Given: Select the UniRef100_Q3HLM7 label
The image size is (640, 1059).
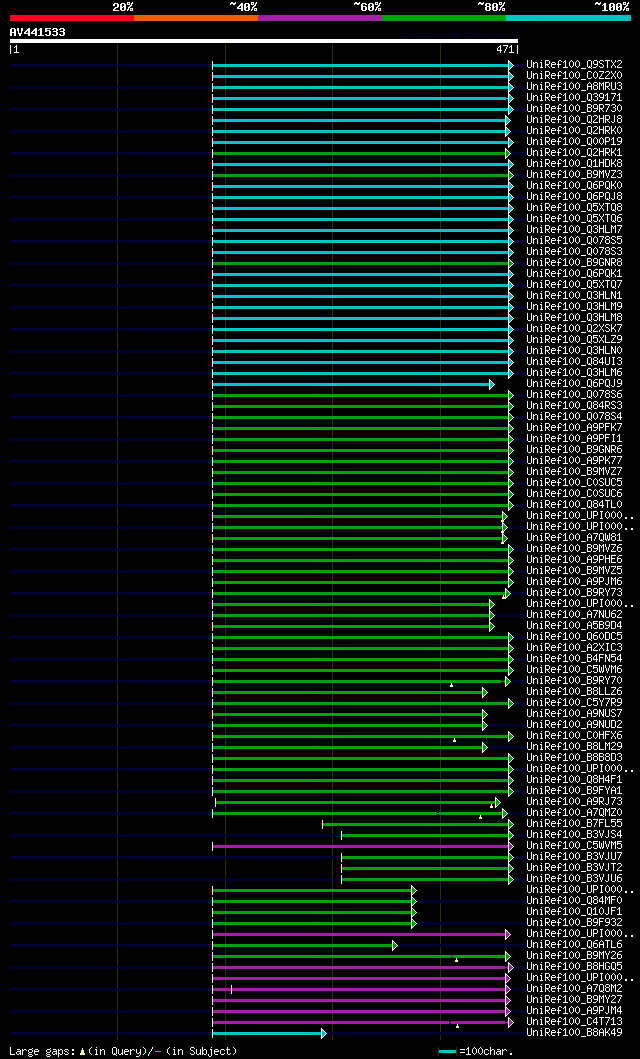Looking at the screenshot, I should point(575,229).
